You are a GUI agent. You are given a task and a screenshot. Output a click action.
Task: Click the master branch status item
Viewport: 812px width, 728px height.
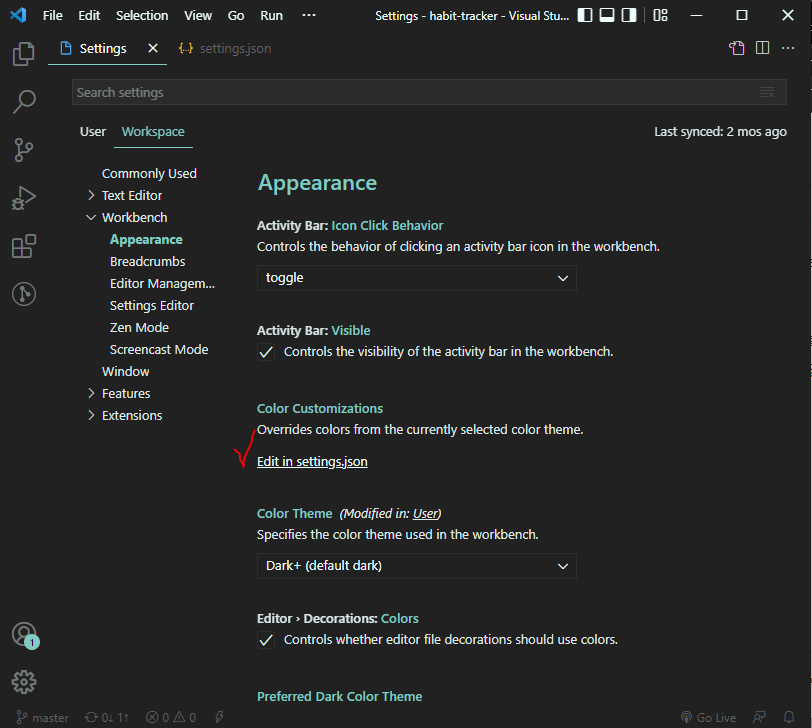pos(42,718)
